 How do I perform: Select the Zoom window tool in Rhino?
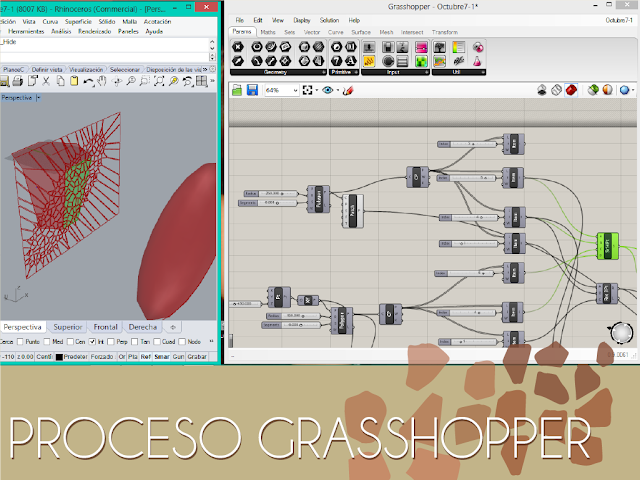point(144,81)
